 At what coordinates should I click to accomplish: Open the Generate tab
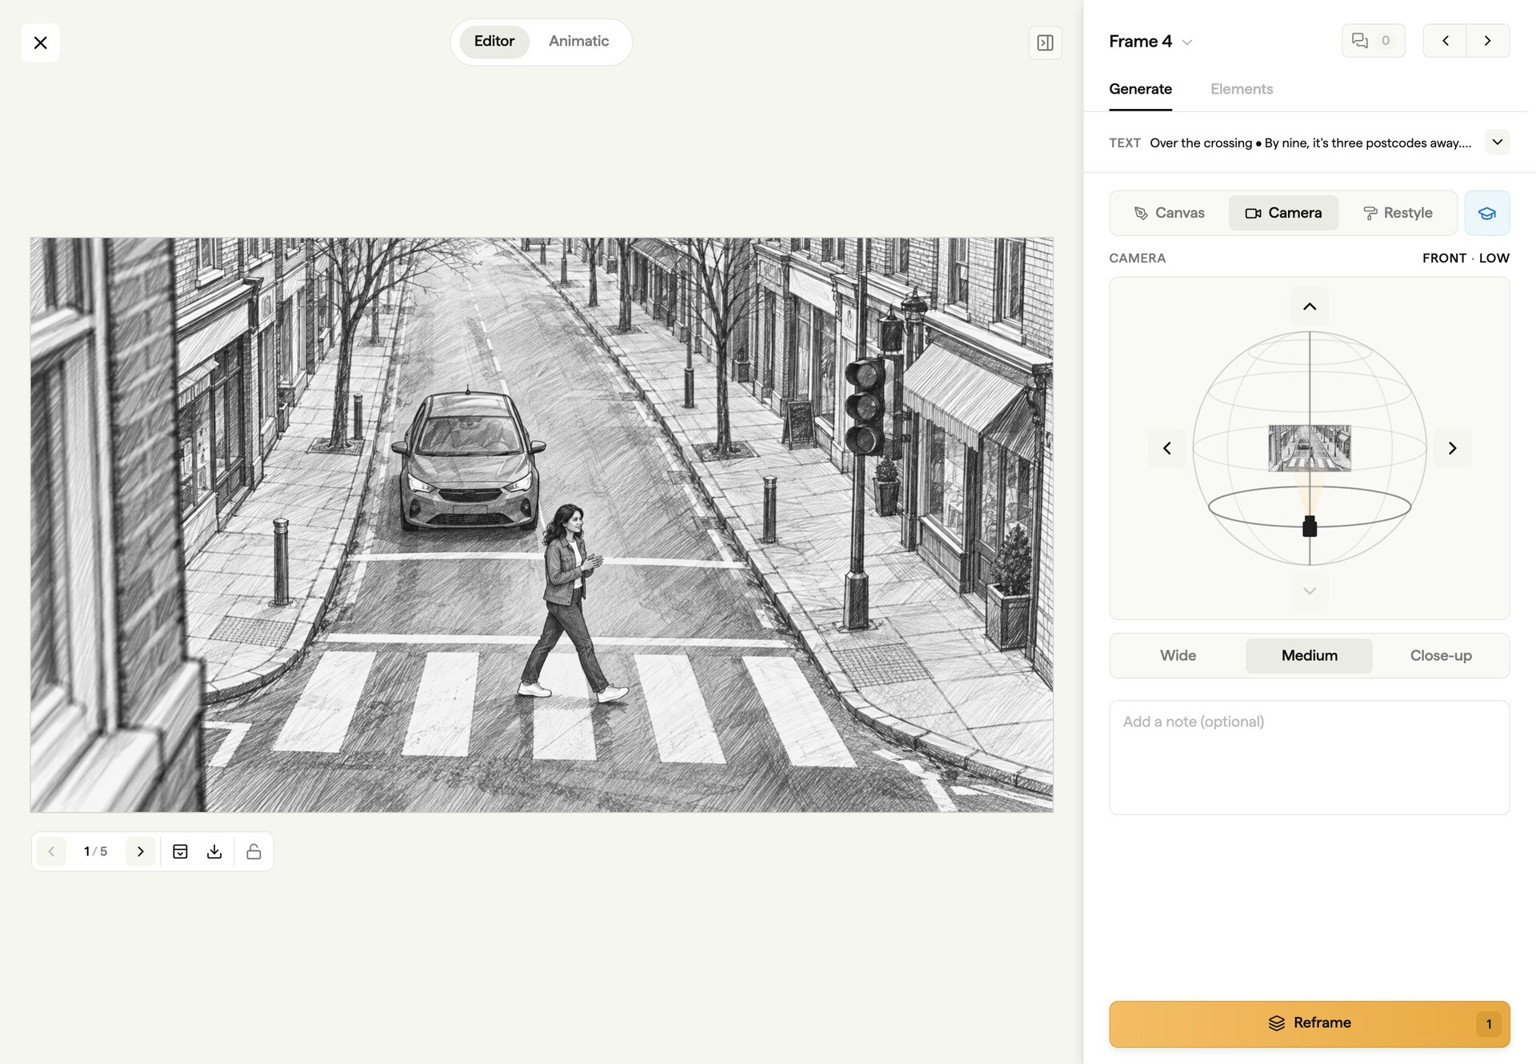[x=1140, y=89]
